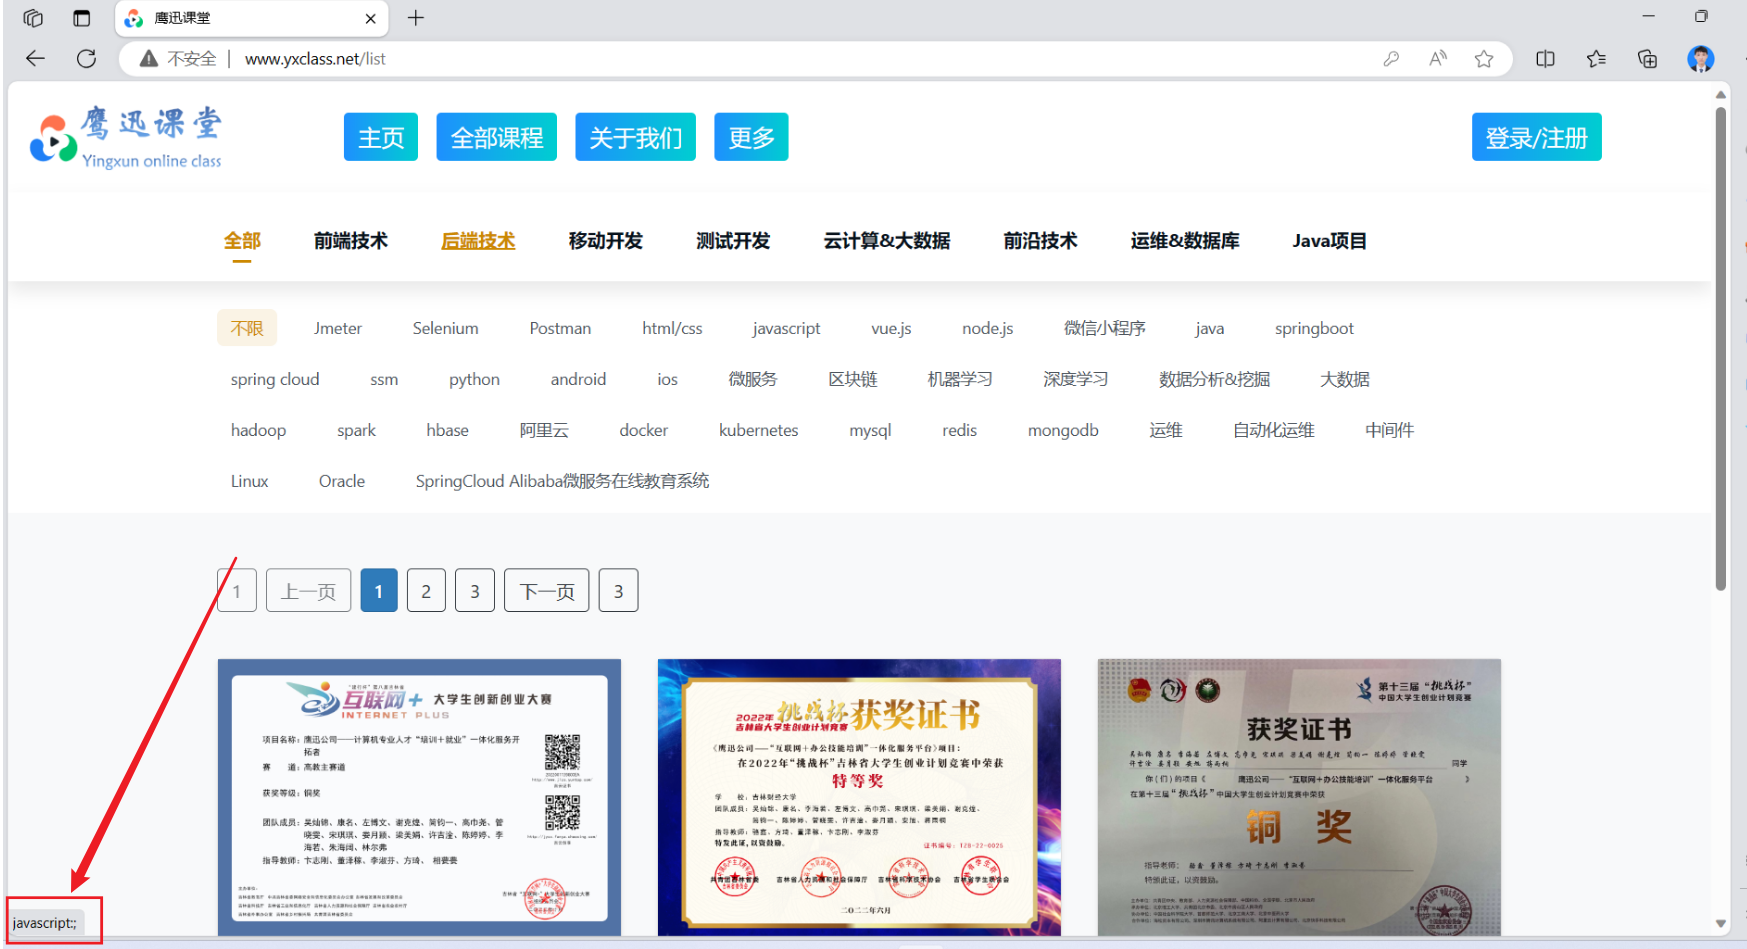Open the browser profile avatar

(1700, 58)
